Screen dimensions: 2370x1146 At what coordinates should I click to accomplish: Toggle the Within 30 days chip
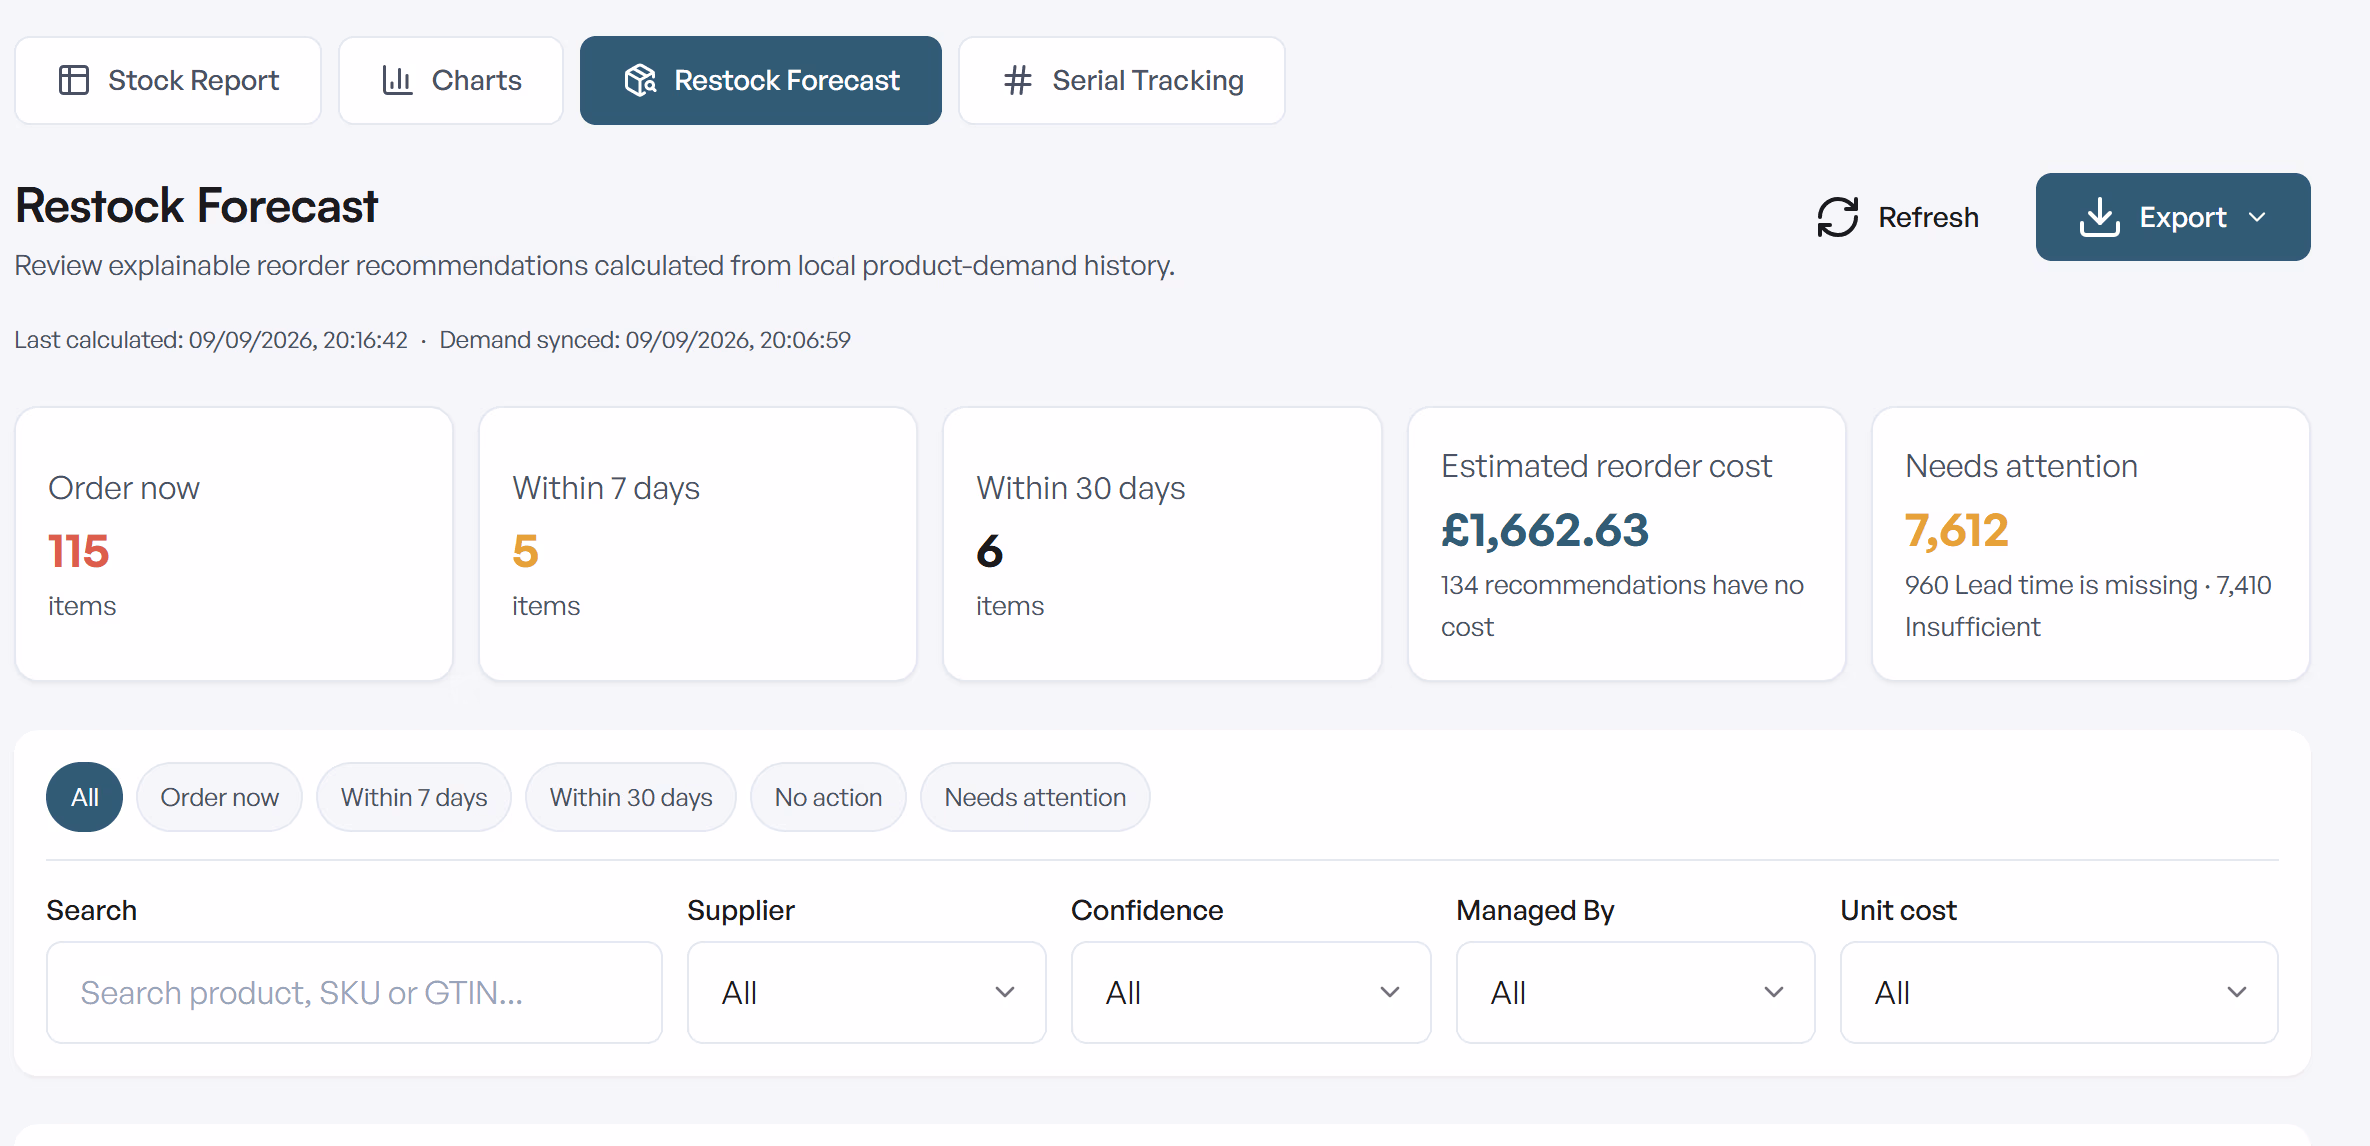[x=631, y=797]
